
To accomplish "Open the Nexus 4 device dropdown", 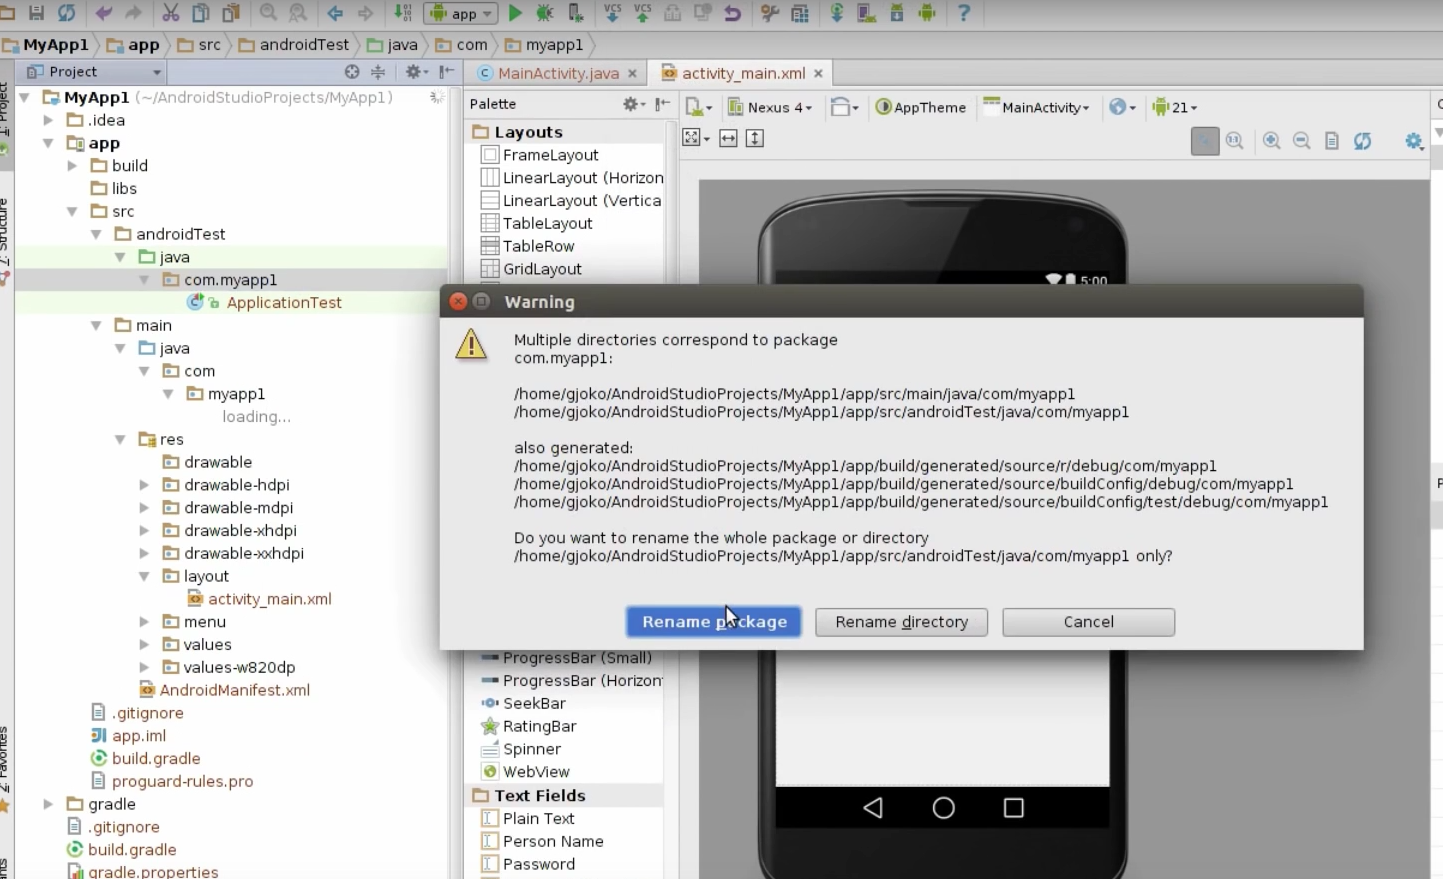I will click(x=770, y=107).
